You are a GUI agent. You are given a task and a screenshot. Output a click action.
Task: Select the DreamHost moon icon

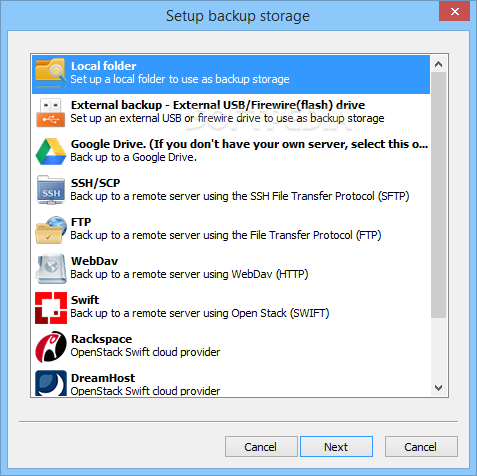51,383
